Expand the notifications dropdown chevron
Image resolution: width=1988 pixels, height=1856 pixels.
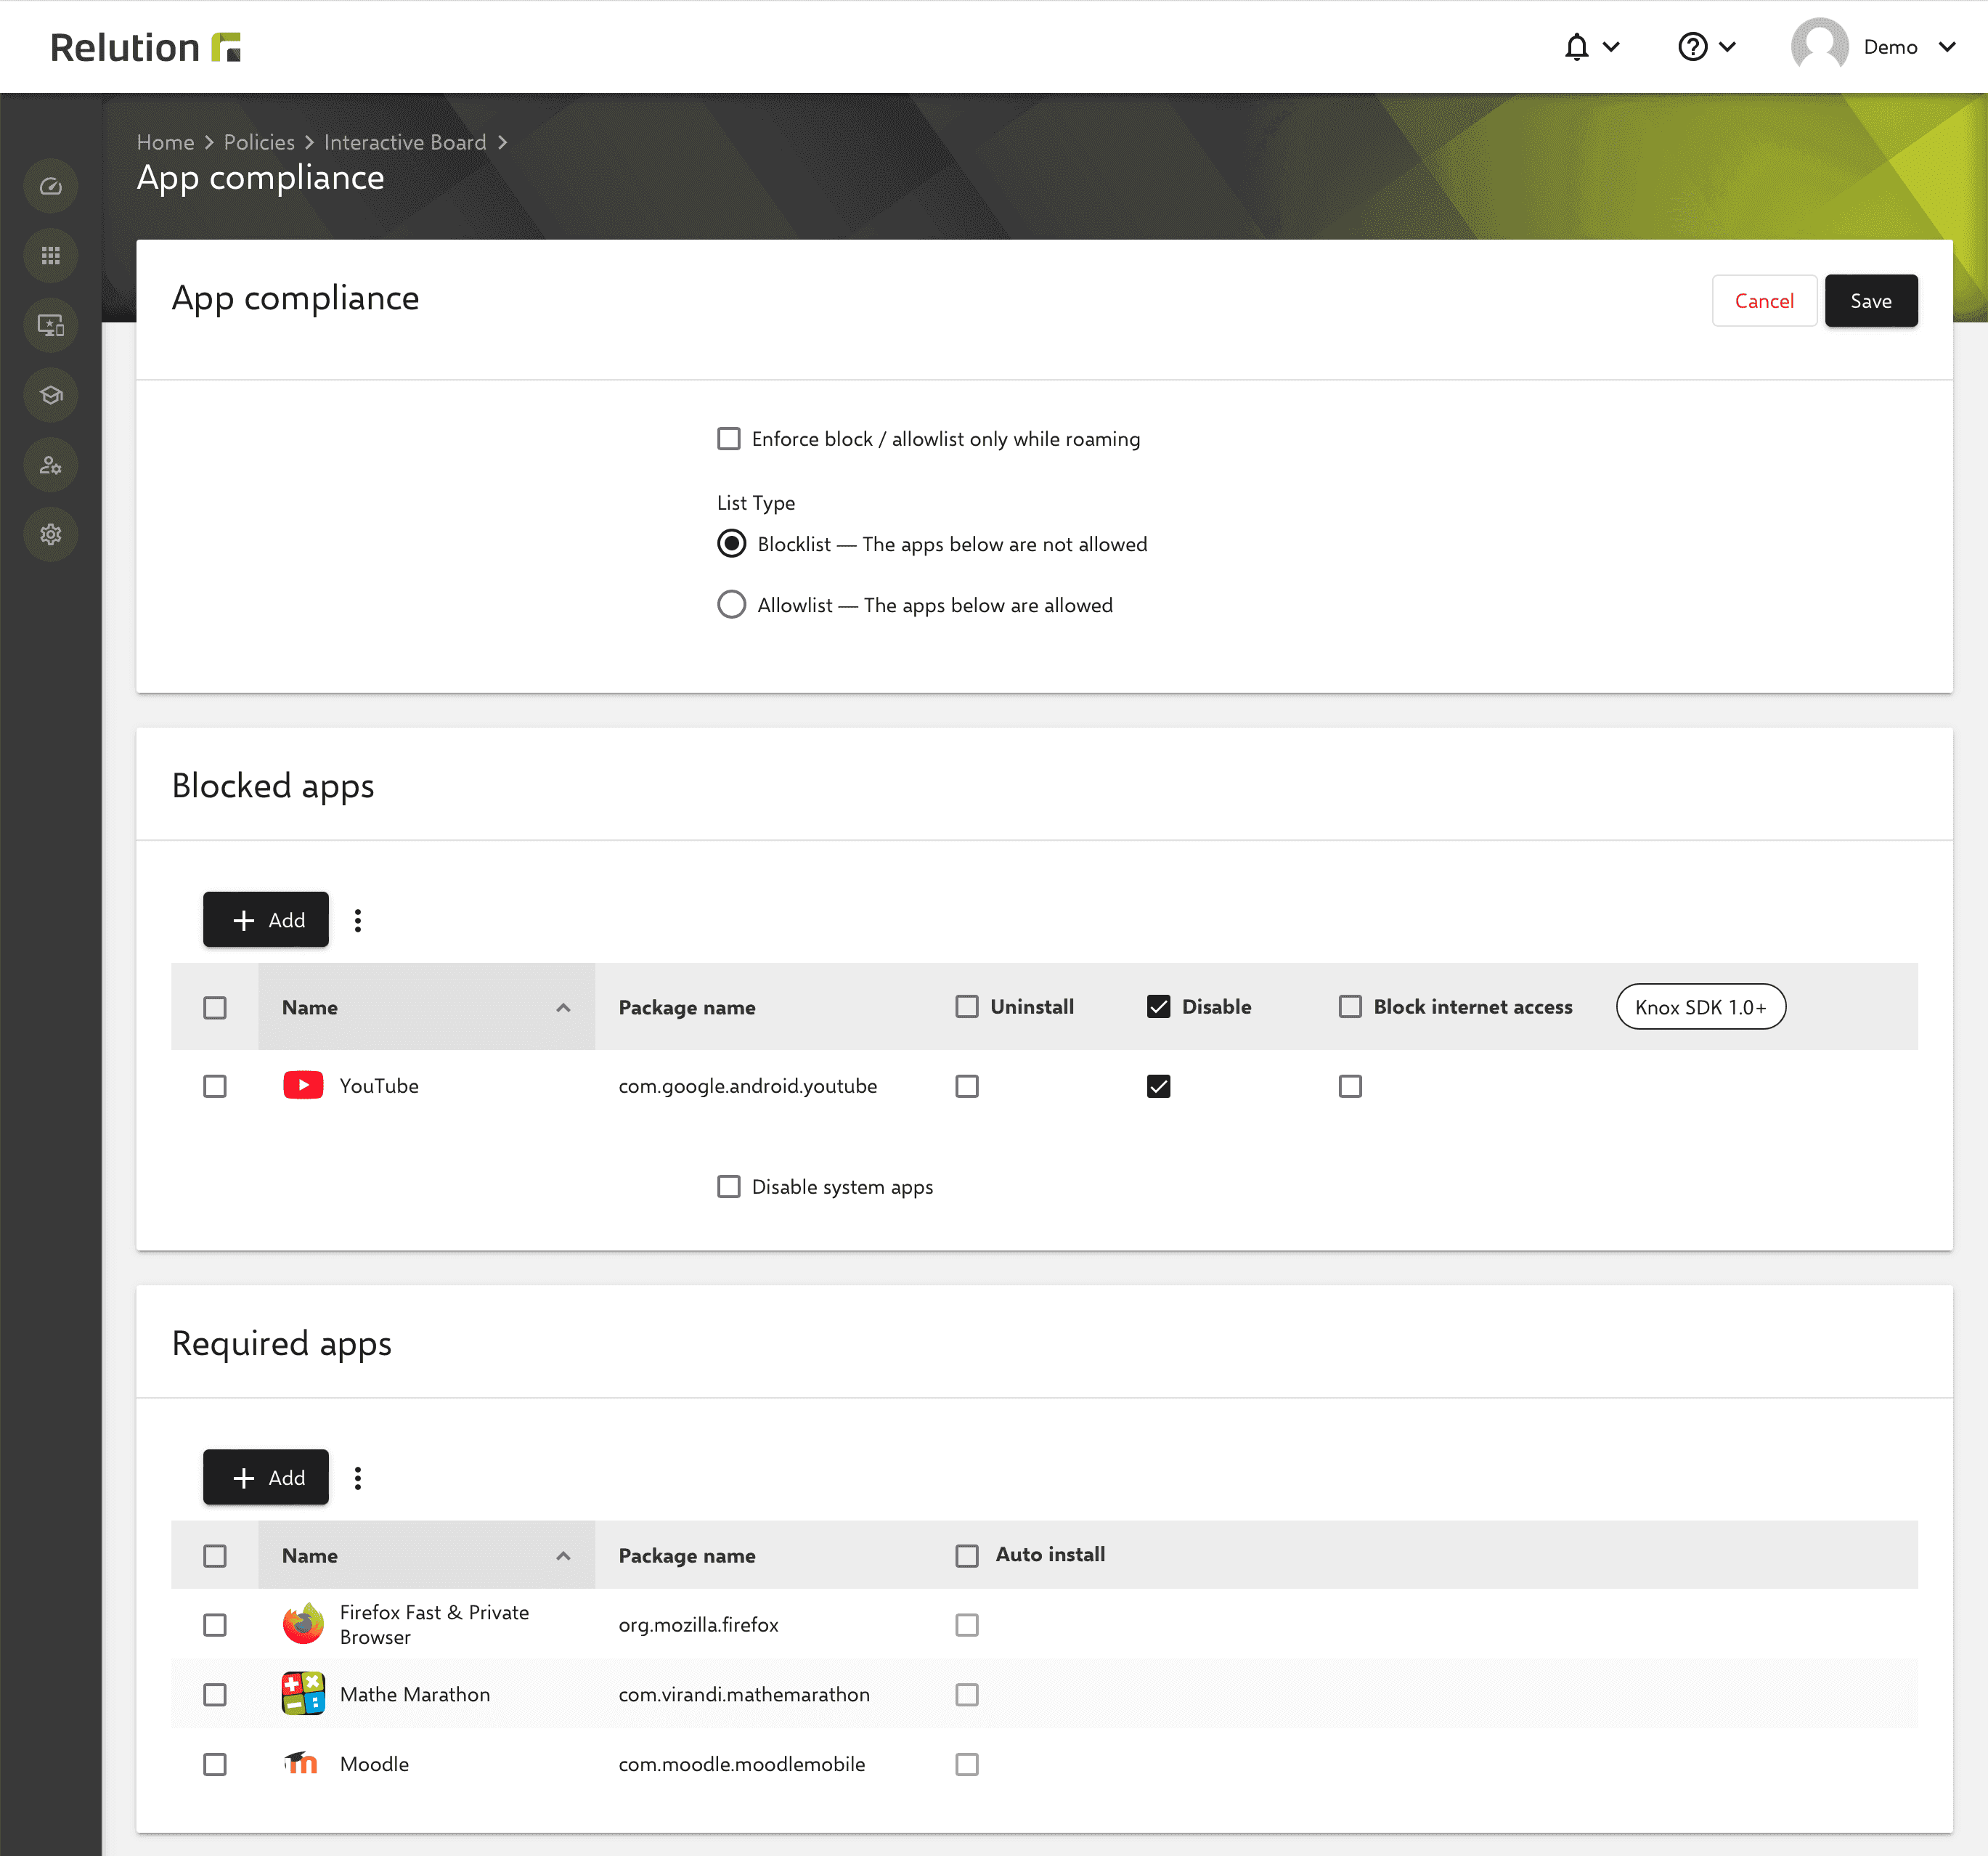click(1611, 47)
